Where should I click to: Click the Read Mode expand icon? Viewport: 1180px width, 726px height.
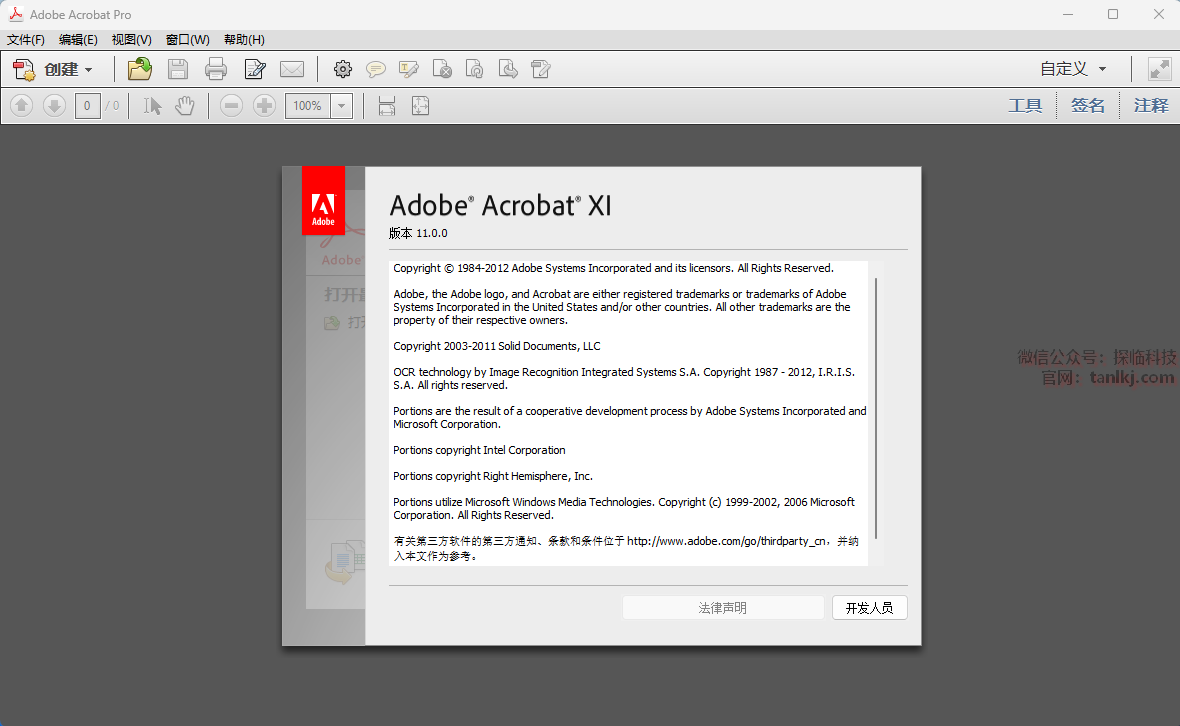(1160, 69)
